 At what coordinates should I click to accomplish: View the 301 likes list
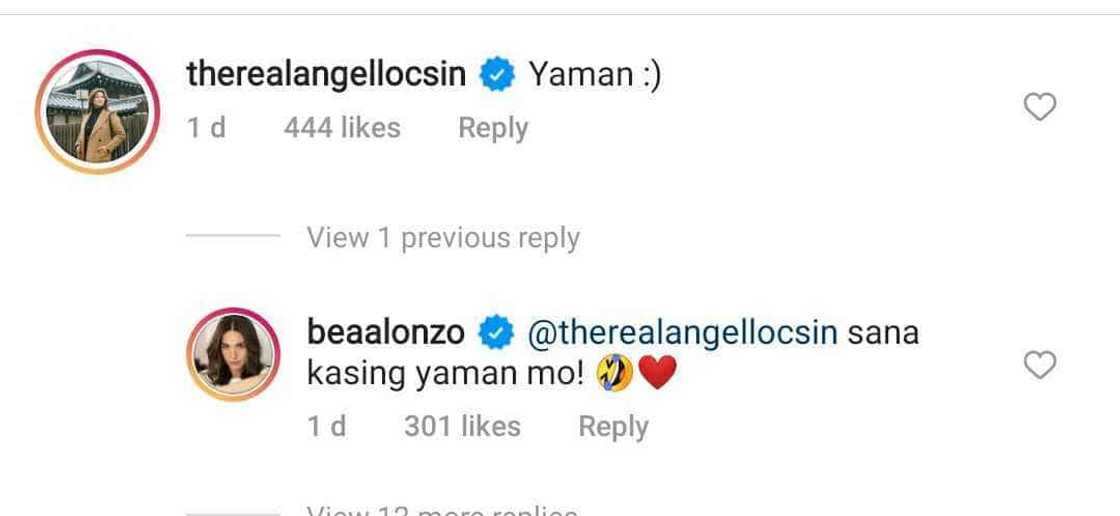462,427
